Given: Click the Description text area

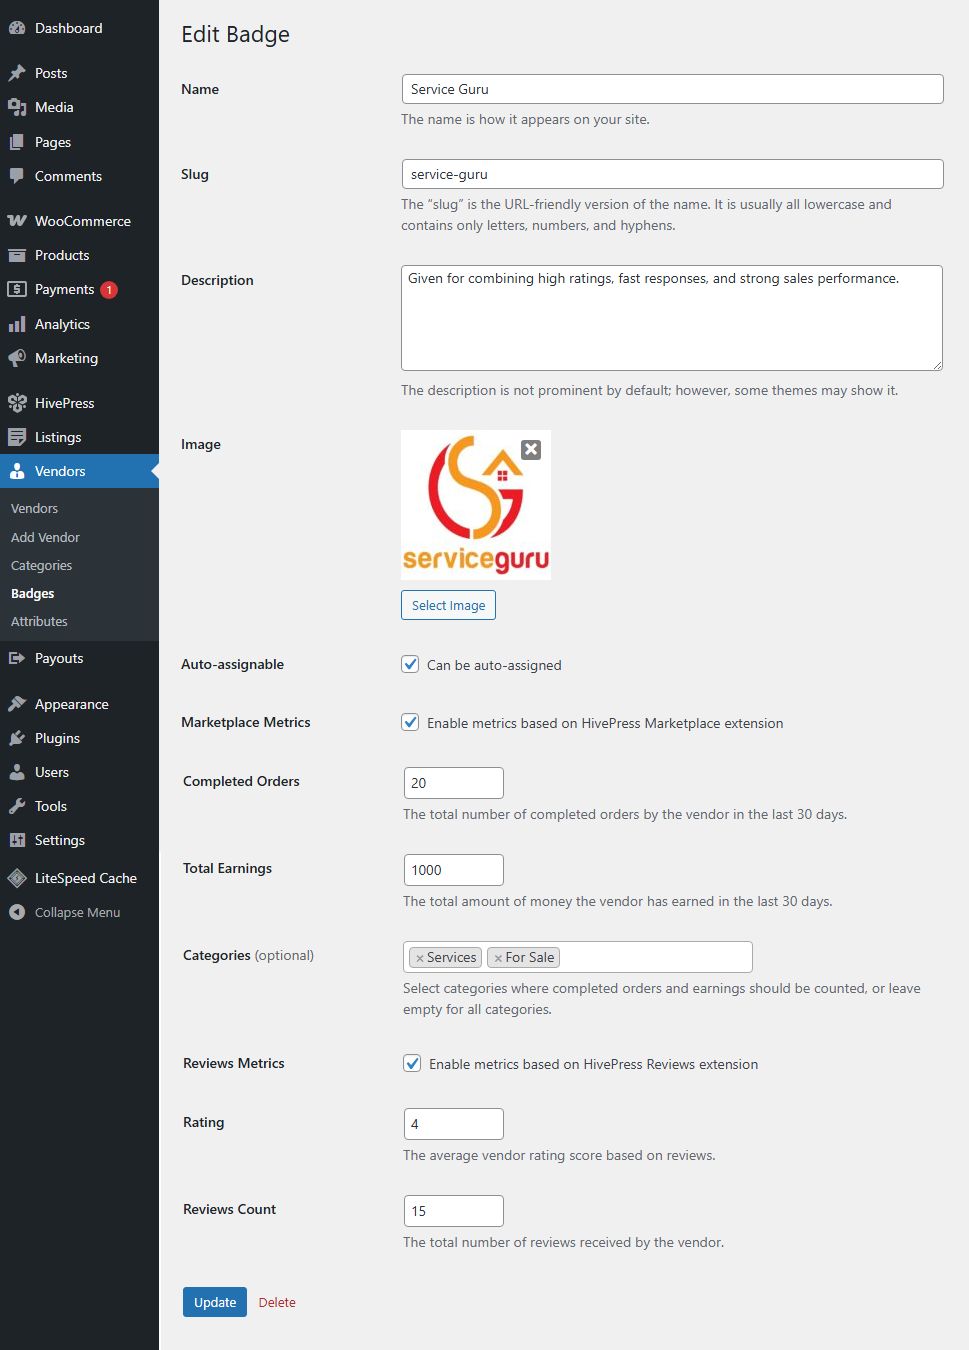Looking at the screenshot, I should tap(672, 318).
